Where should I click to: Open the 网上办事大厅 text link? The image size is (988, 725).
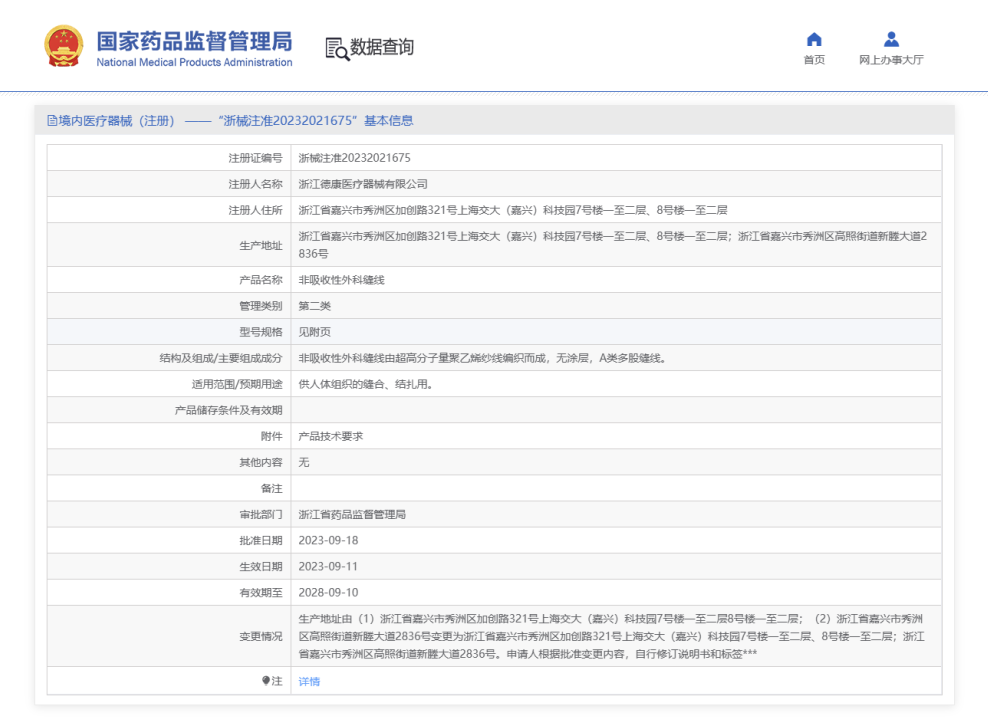click(x=891, y=60)
